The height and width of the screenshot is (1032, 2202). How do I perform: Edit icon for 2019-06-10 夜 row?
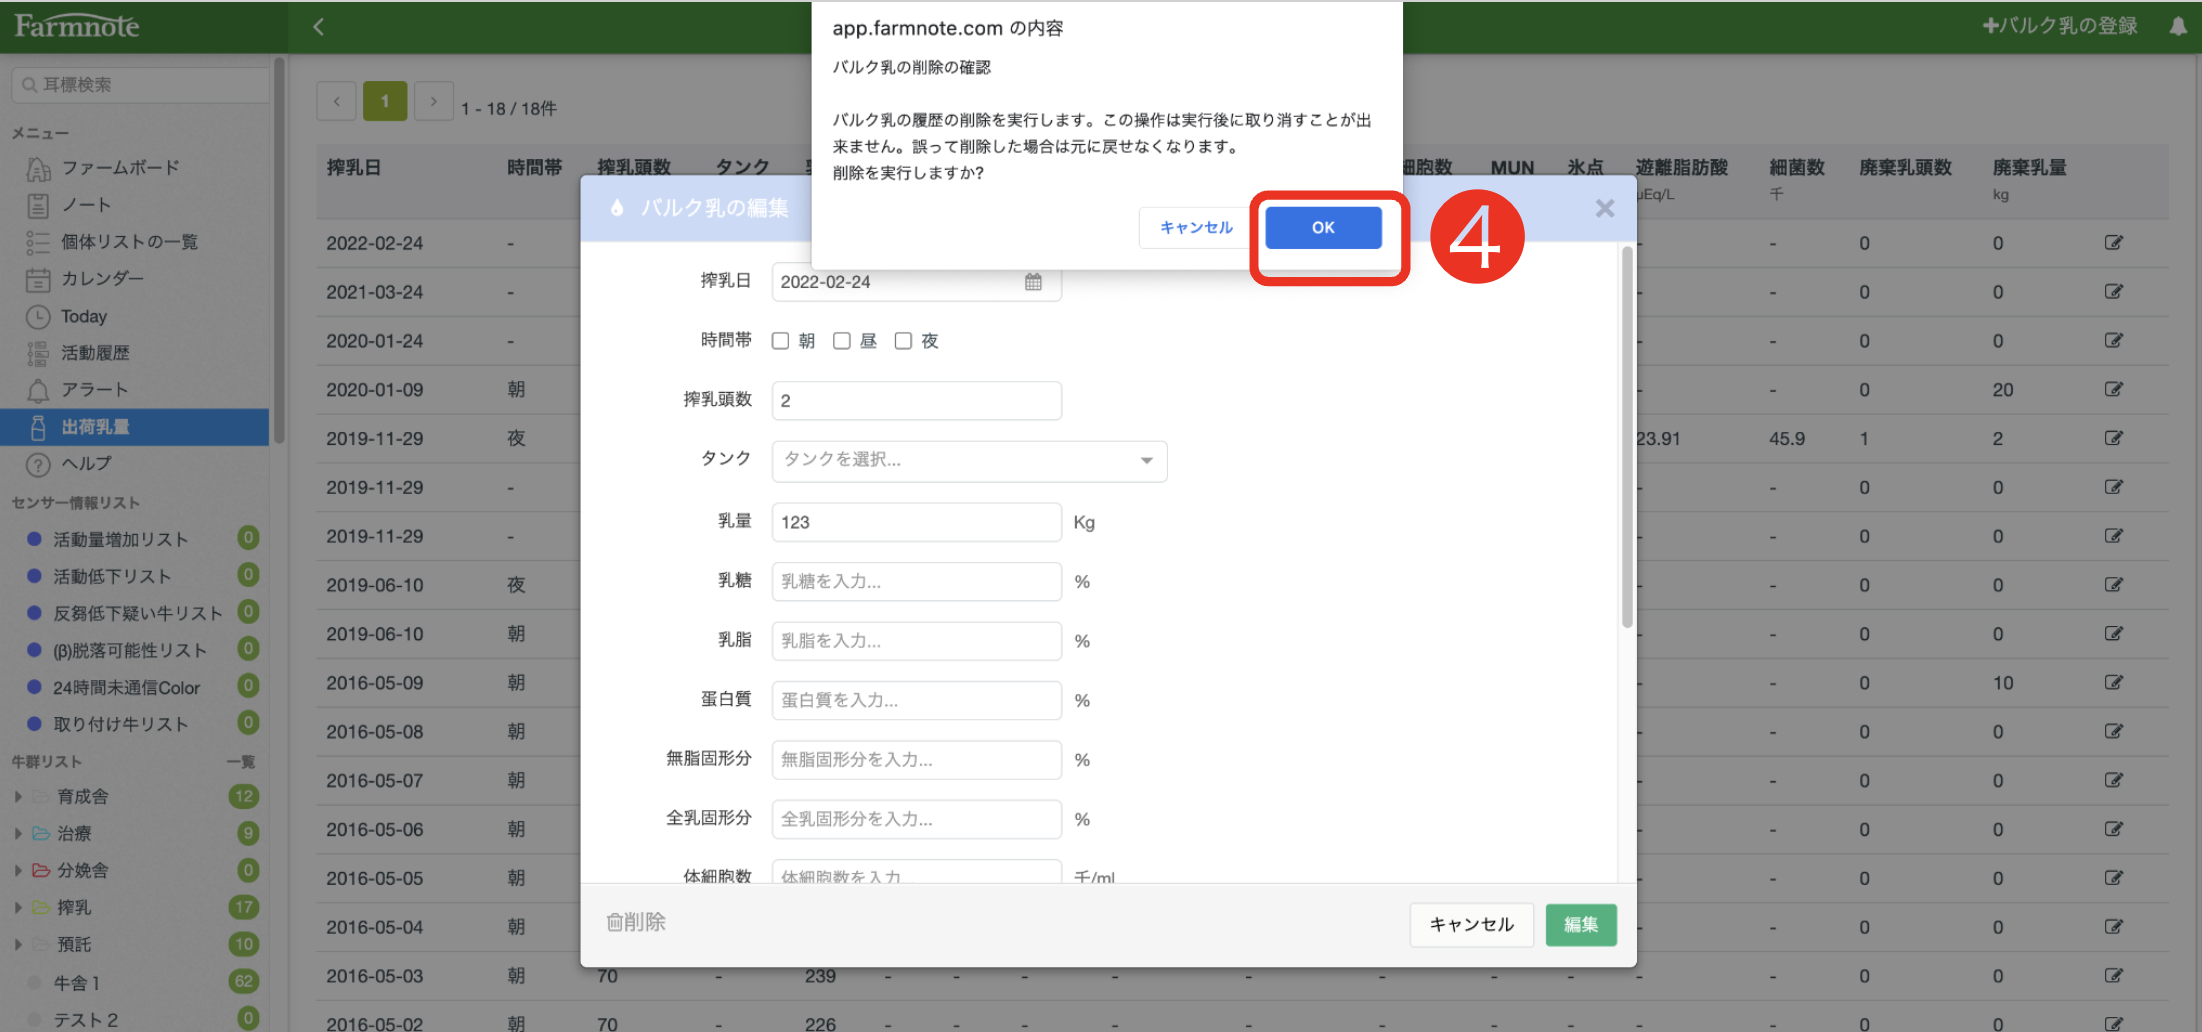[2113, 585]
